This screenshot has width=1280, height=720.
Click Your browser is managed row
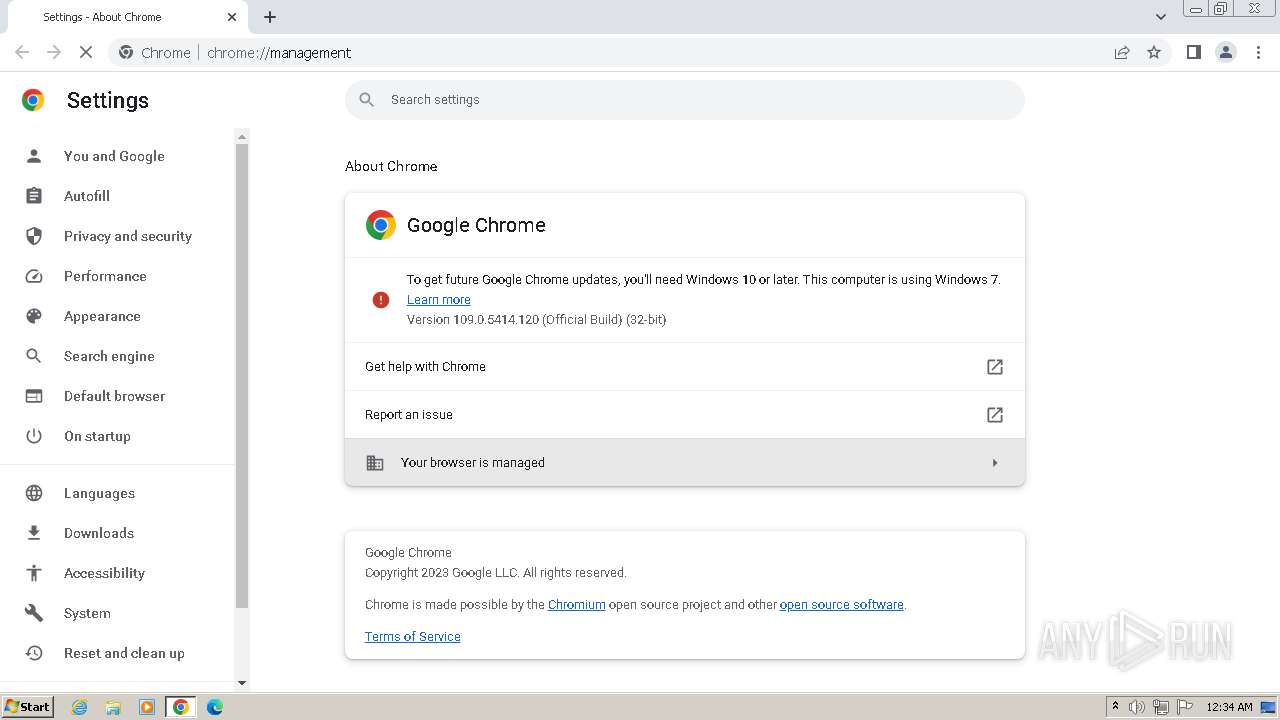[x=685, y=463]
